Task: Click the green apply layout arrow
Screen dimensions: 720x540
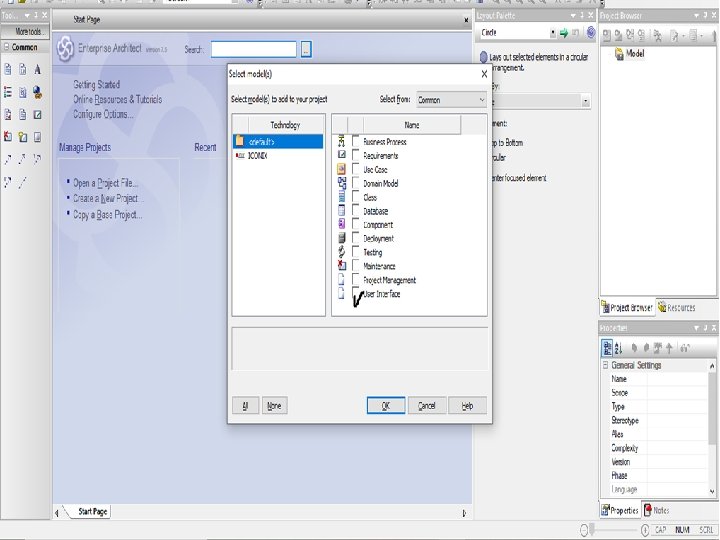Action: (x=564, y=33)
